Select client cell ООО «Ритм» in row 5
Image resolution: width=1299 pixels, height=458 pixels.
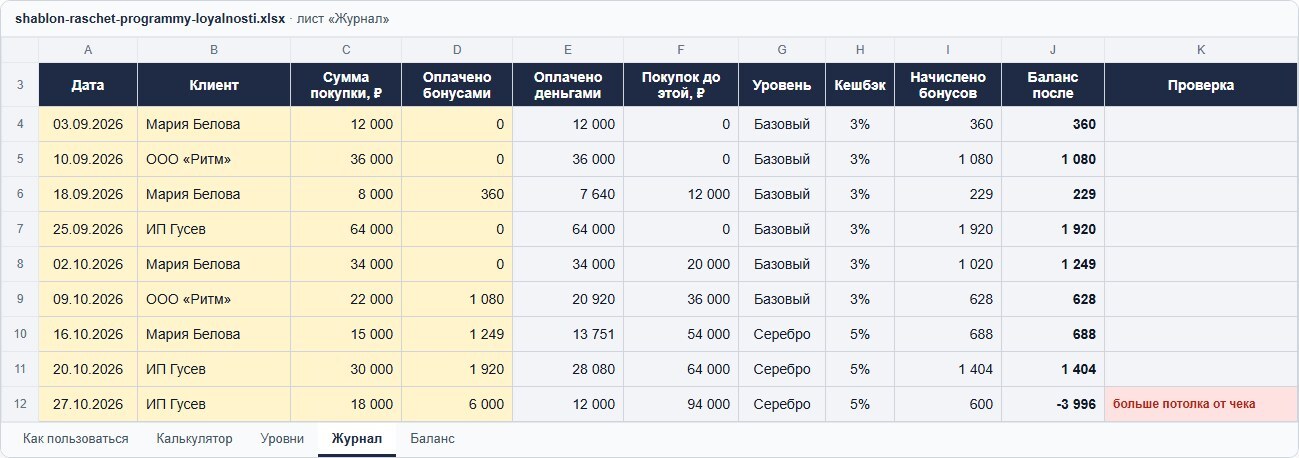pos(214,159)
